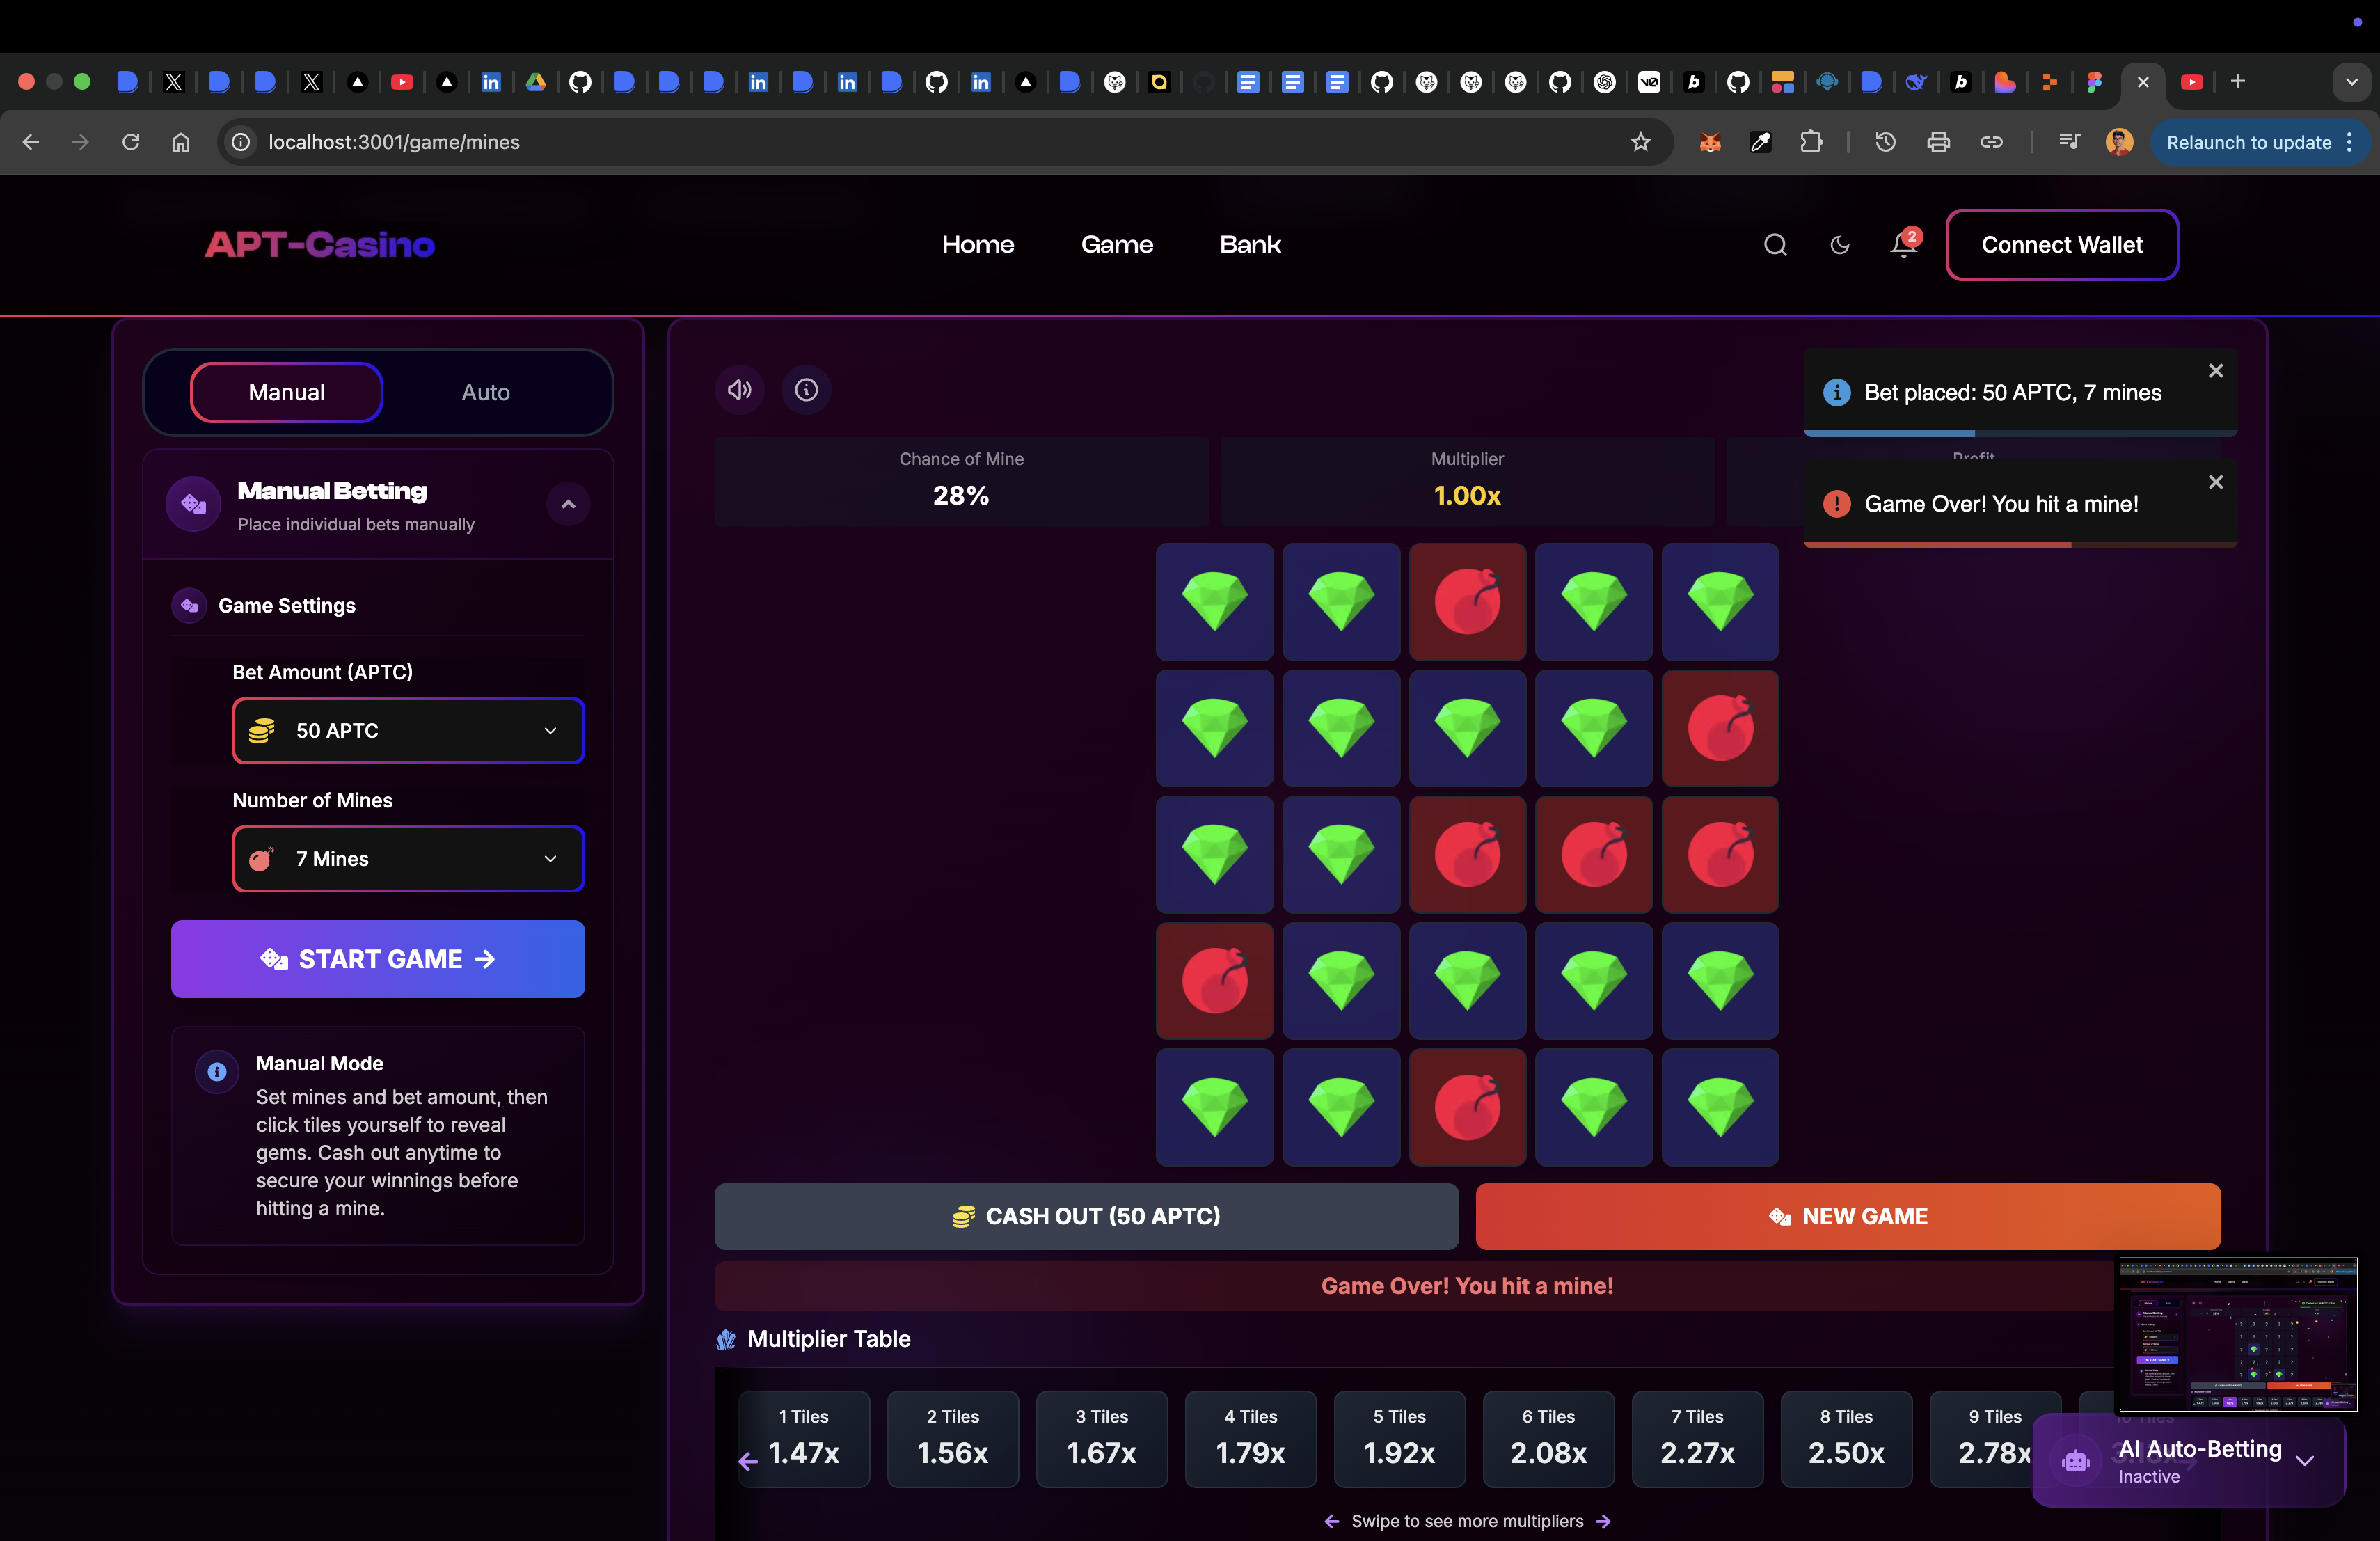Collapse the Manual Betting section

[568, 505]
